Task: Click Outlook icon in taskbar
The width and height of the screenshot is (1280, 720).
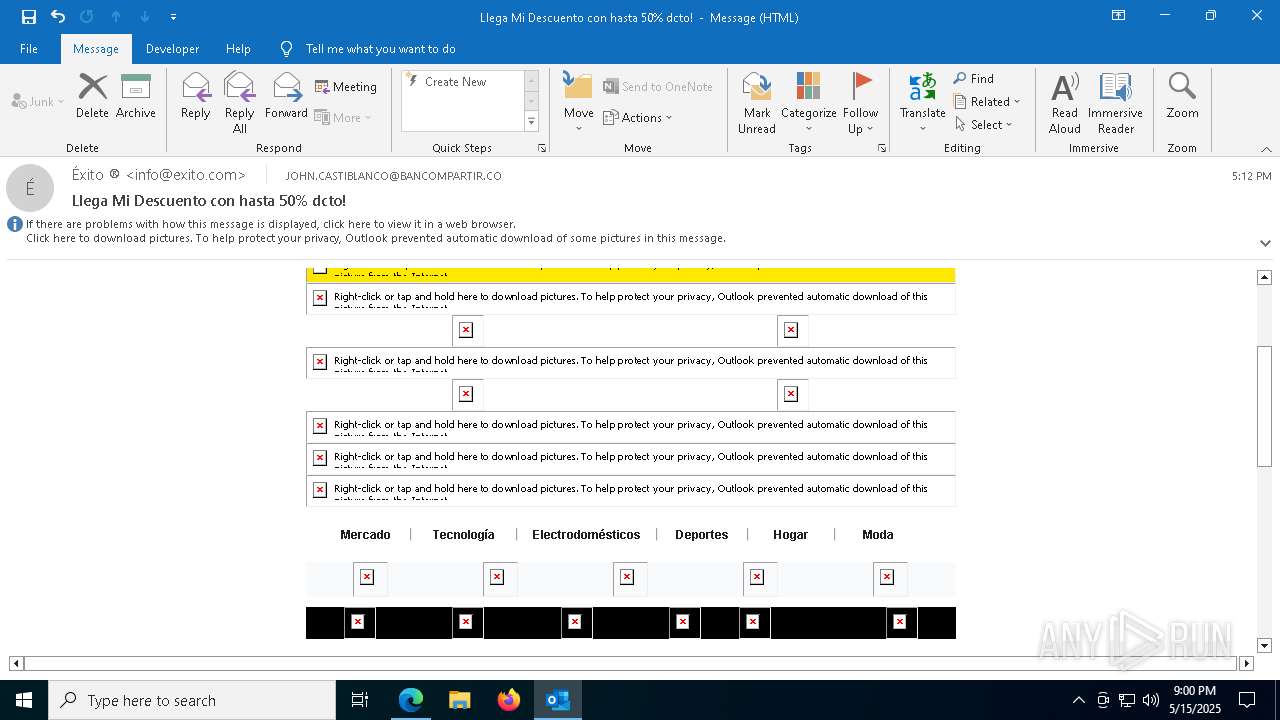Action: coord(558,700)
